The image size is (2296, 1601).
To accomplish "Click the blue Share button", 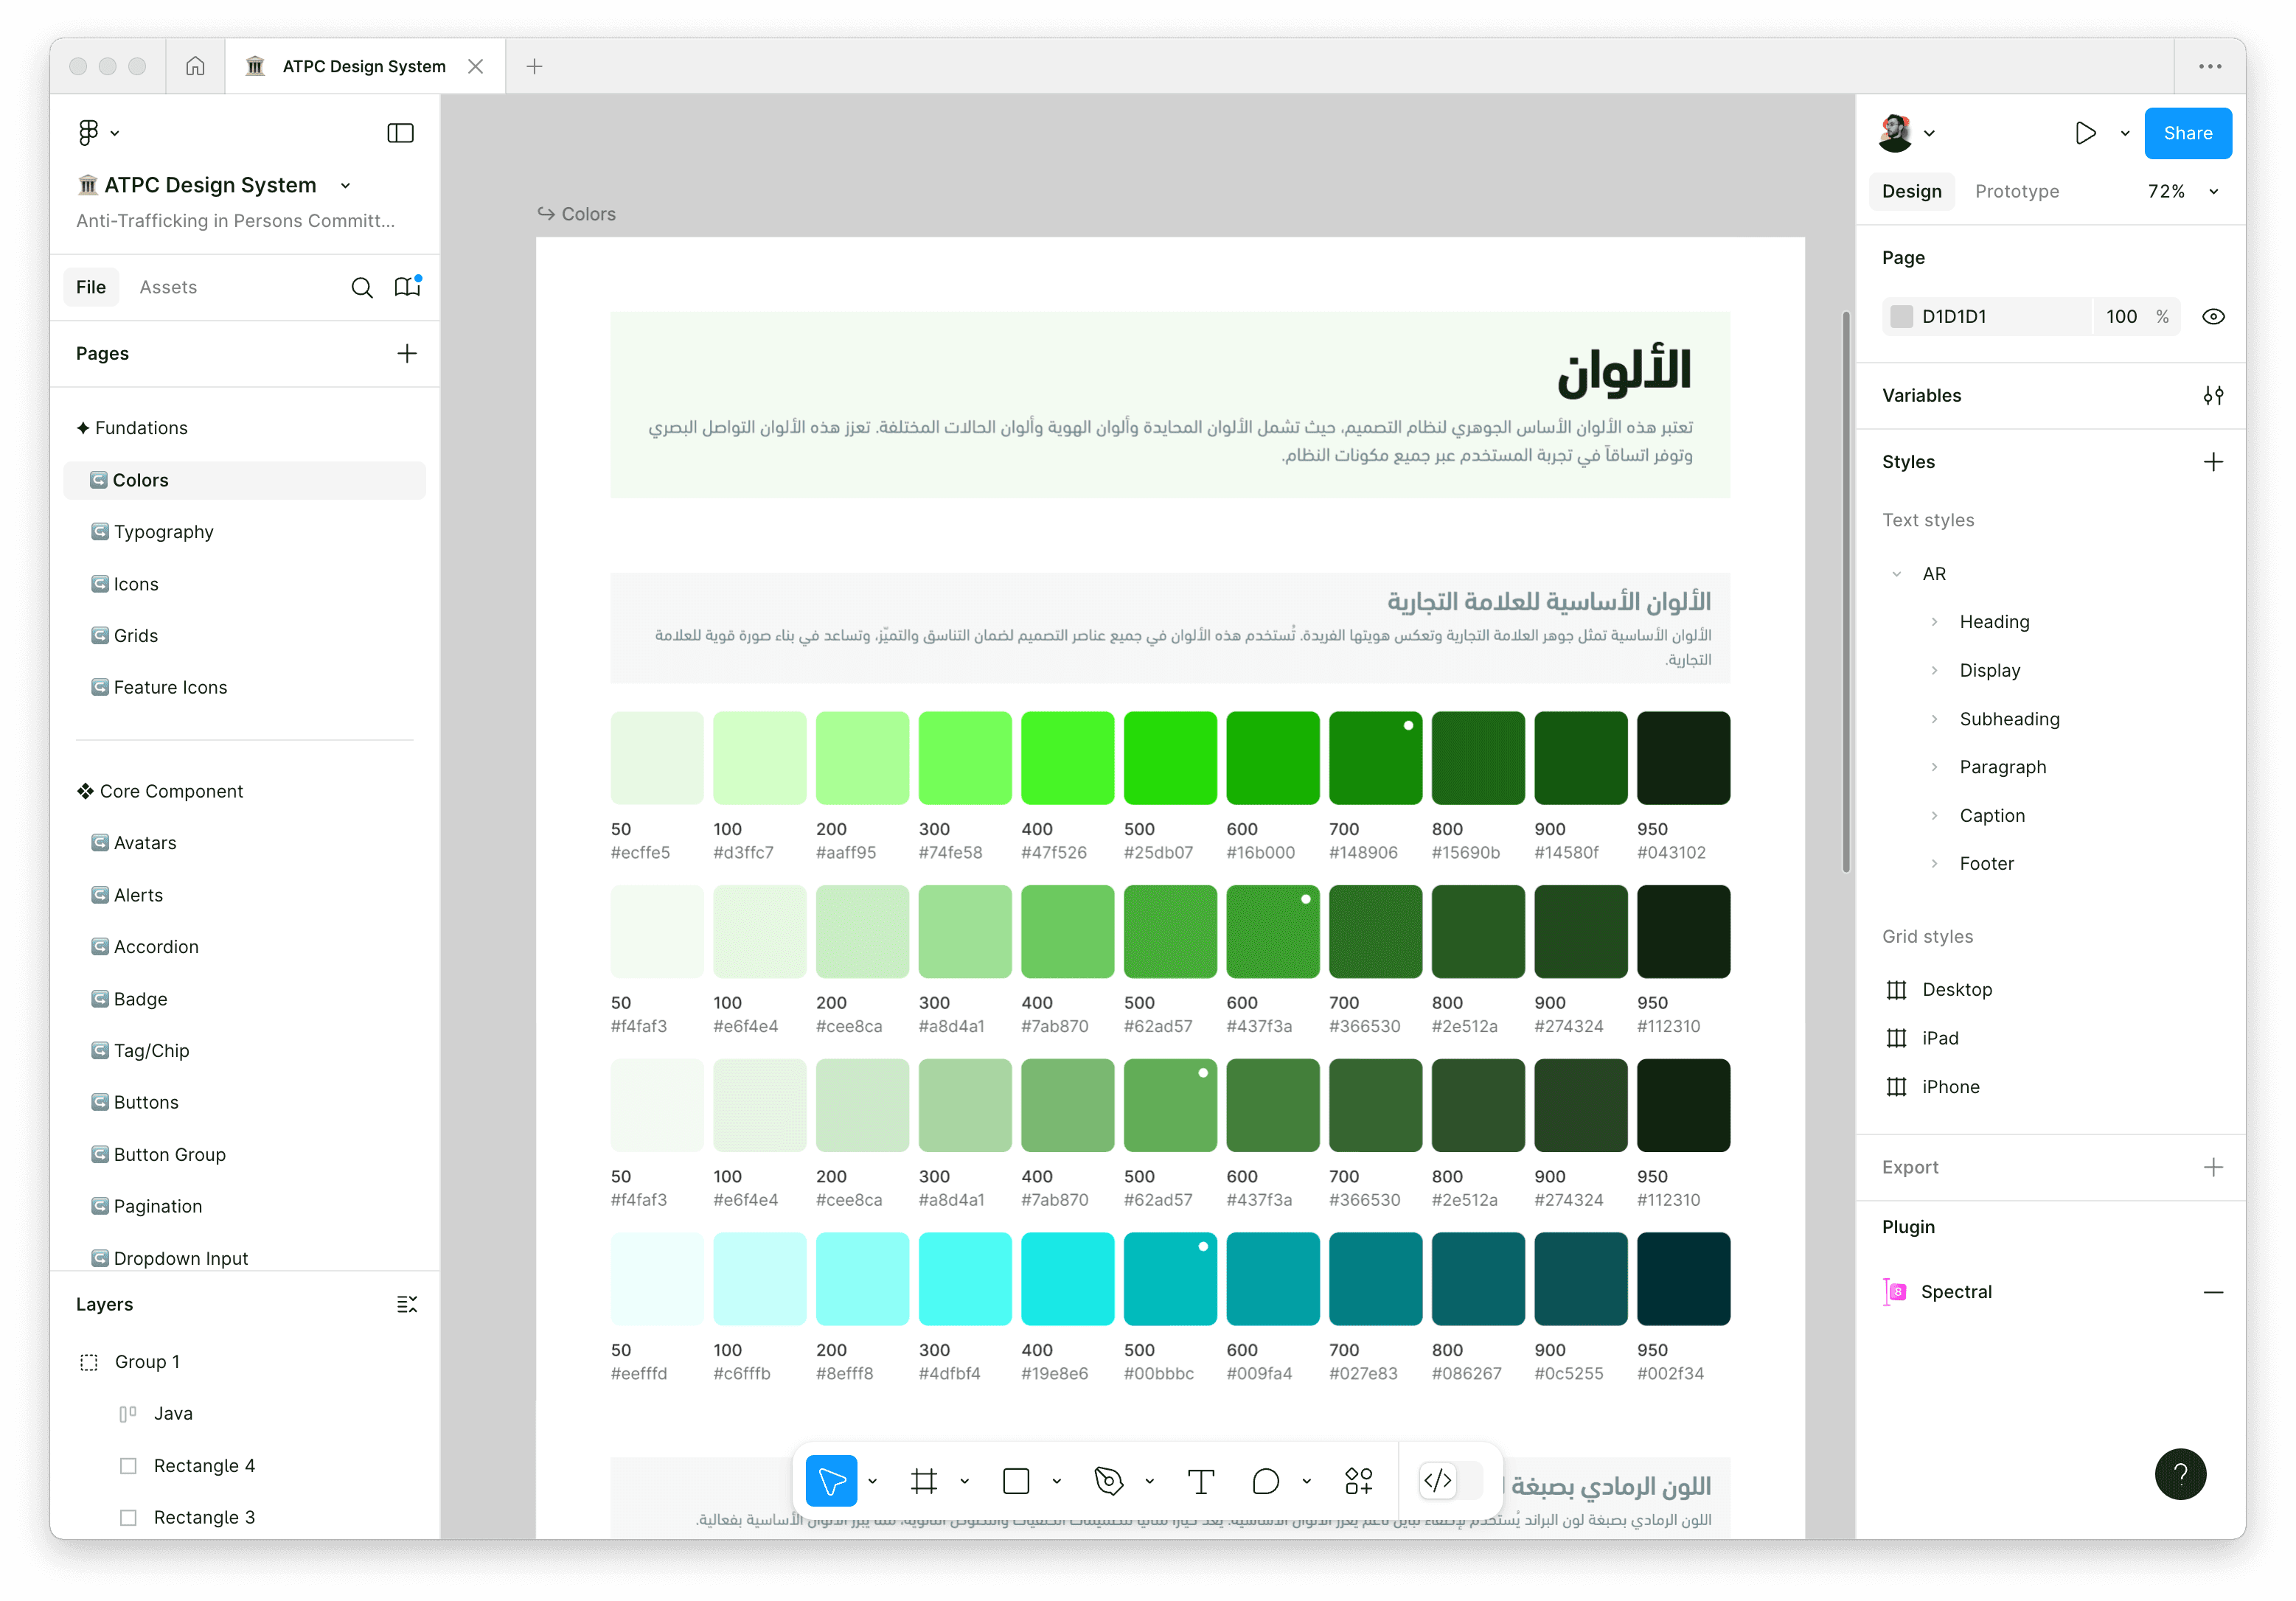I will point(2187,133).
